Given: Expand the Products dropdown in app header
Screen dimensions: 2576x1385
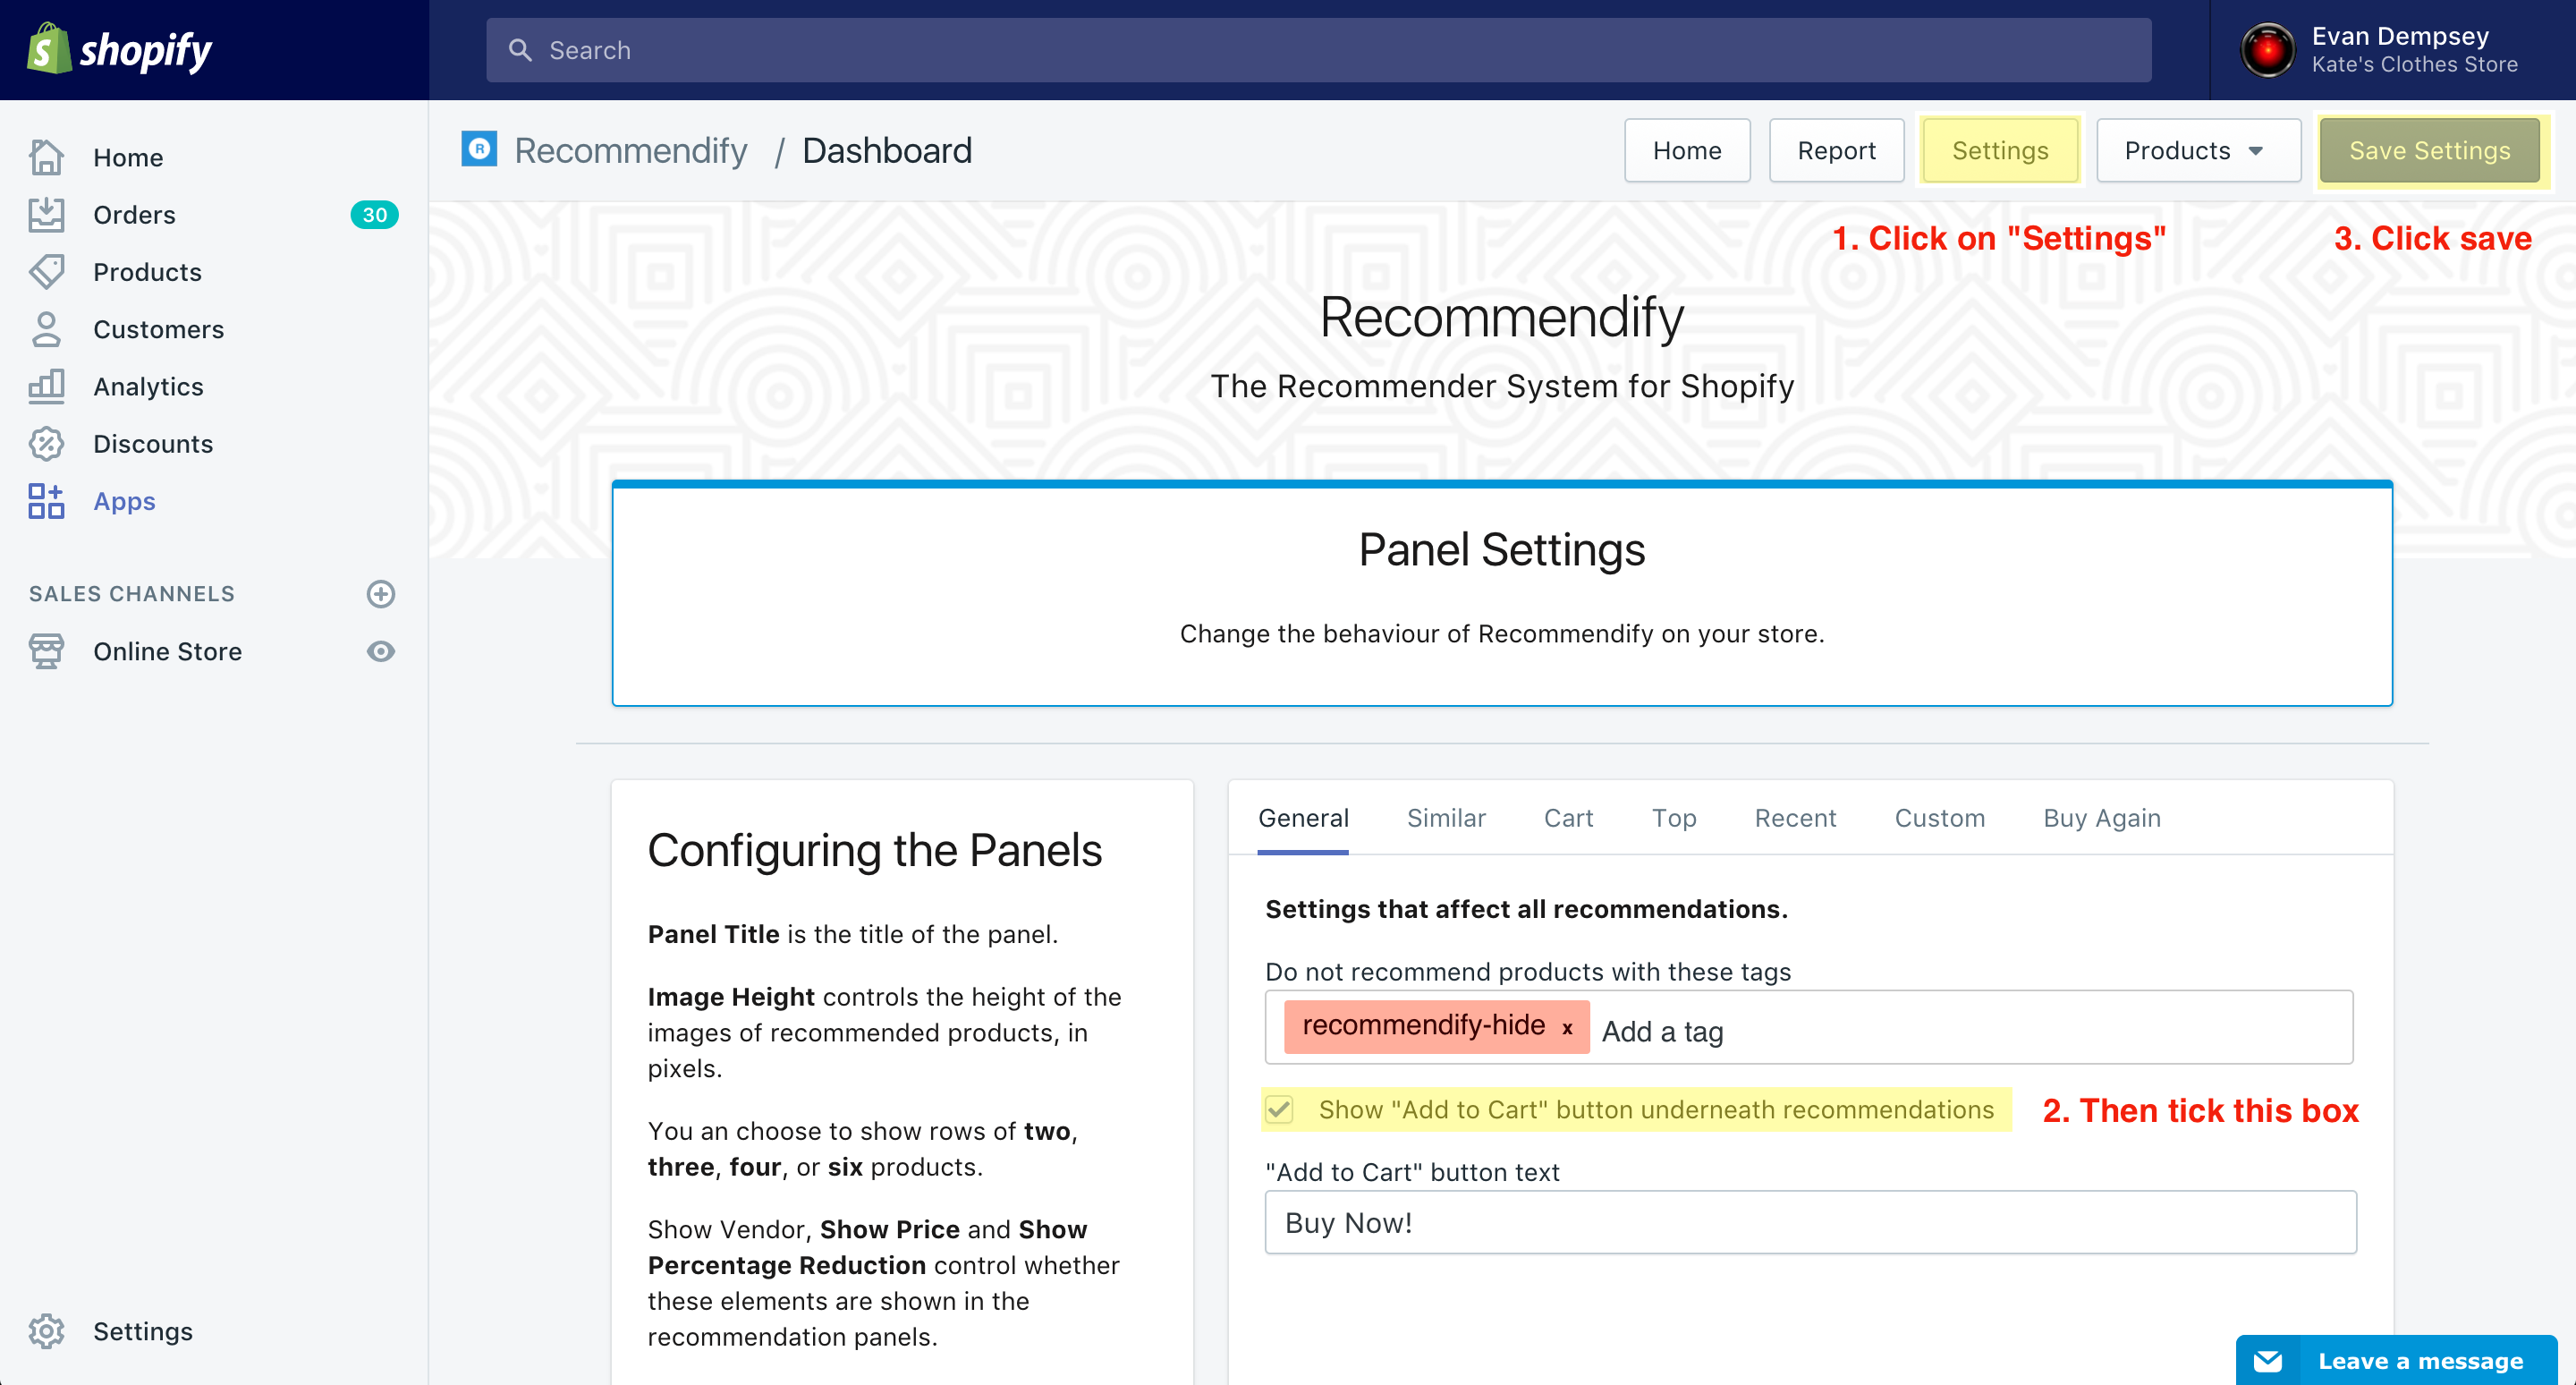Looking at the screenshot, I should (2198, 150).
